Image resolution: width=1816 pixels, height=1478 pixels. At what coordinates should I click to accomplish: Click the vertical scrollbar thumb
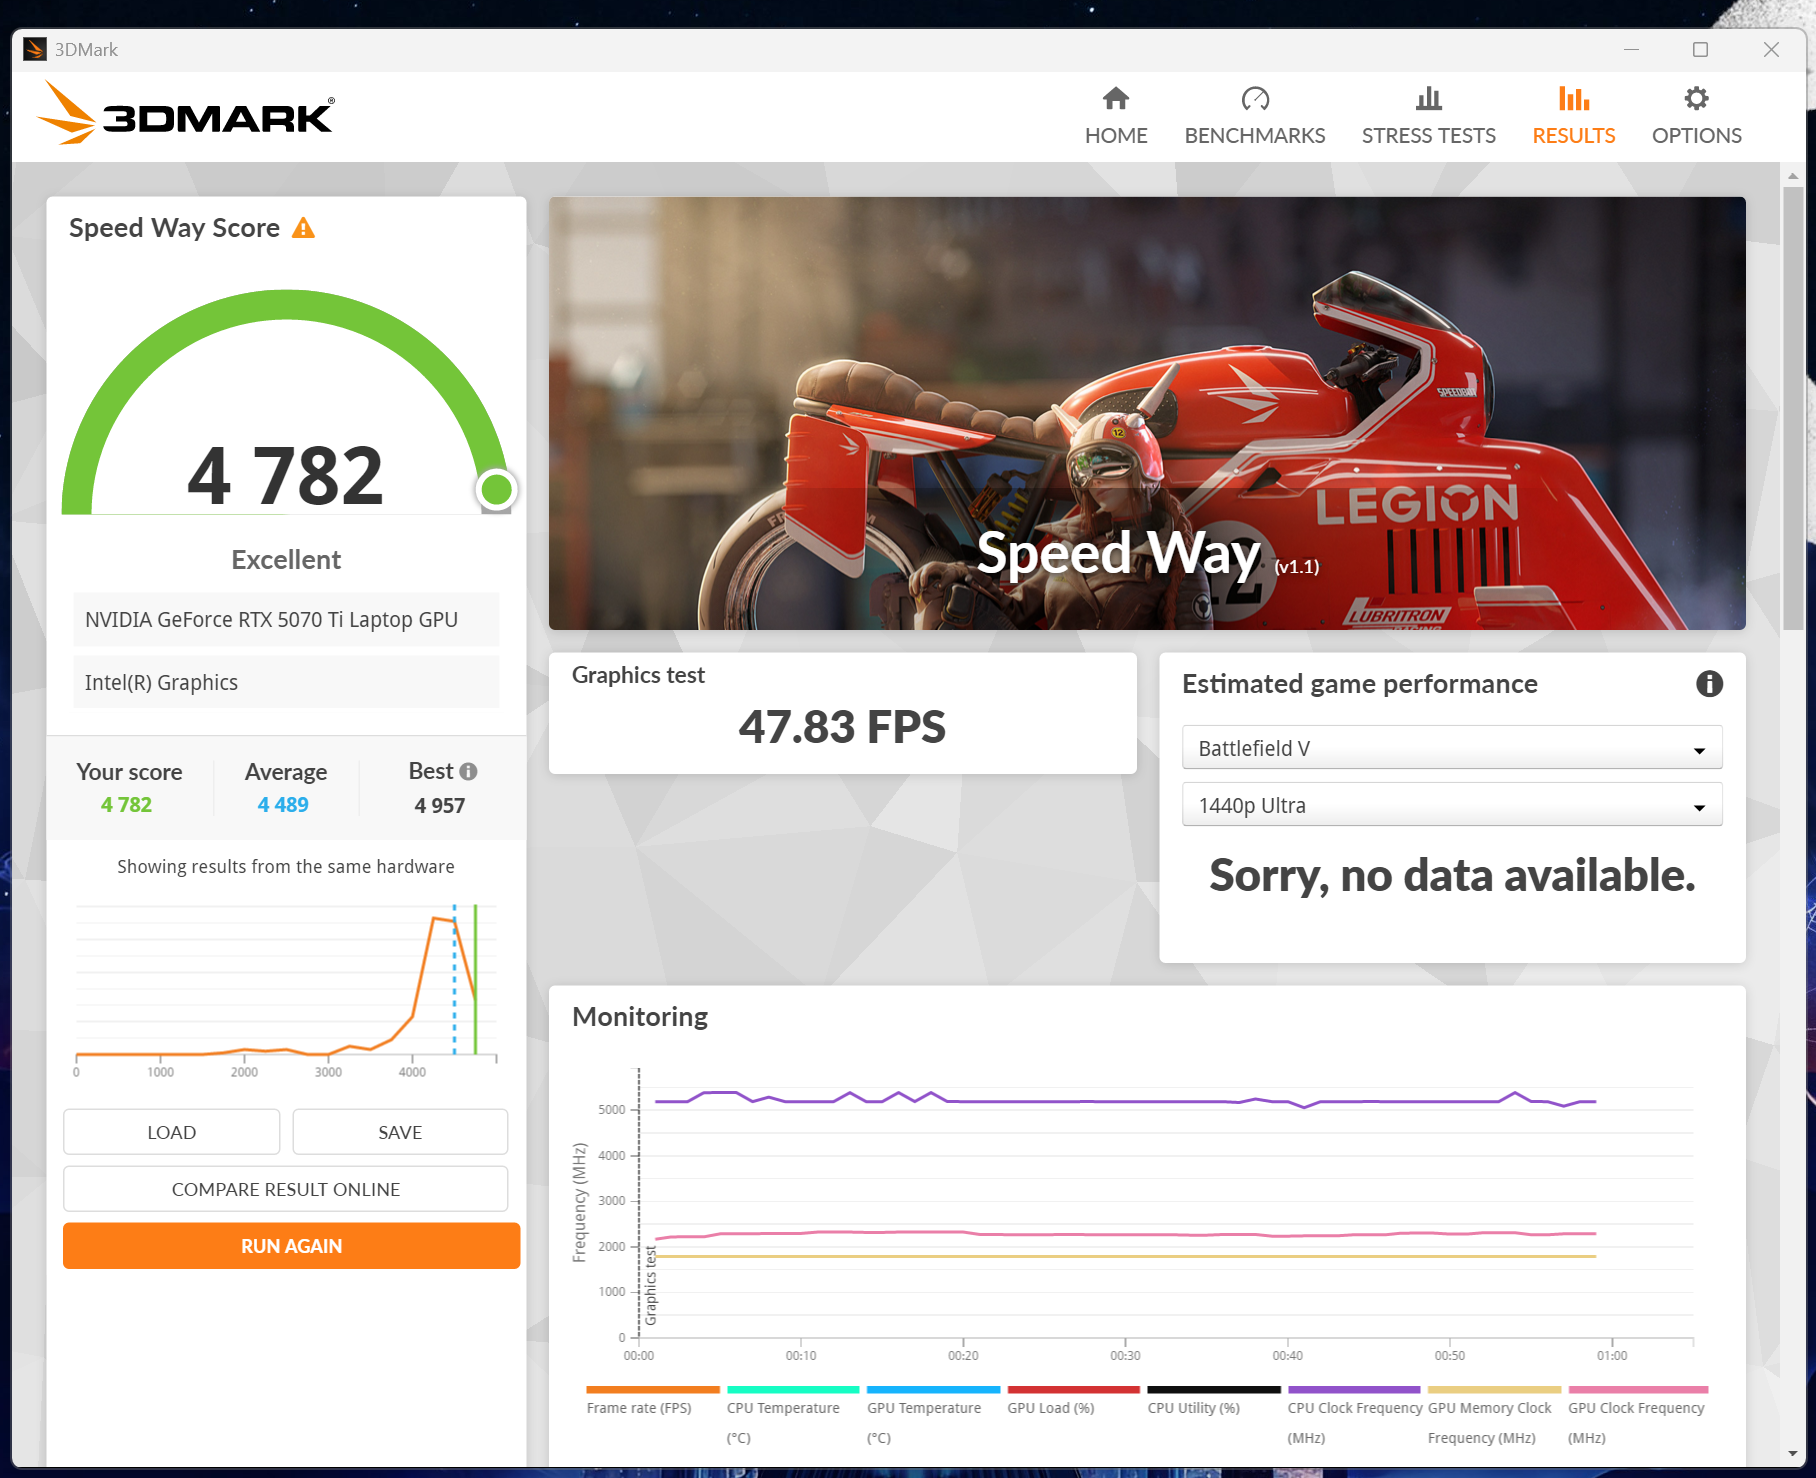point(1793,408)
